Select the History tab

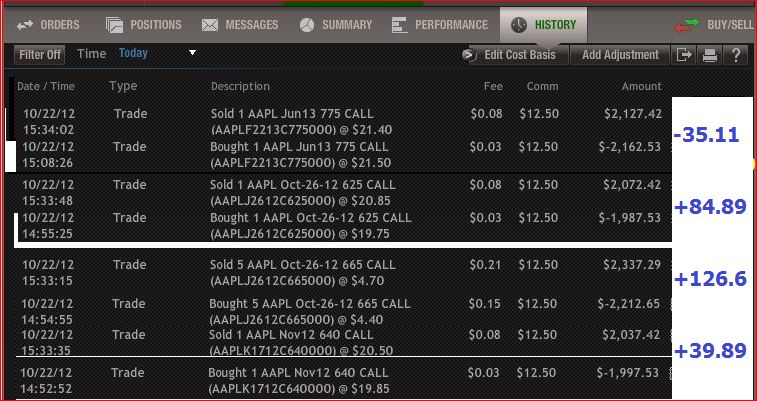[x=544, y=25]
